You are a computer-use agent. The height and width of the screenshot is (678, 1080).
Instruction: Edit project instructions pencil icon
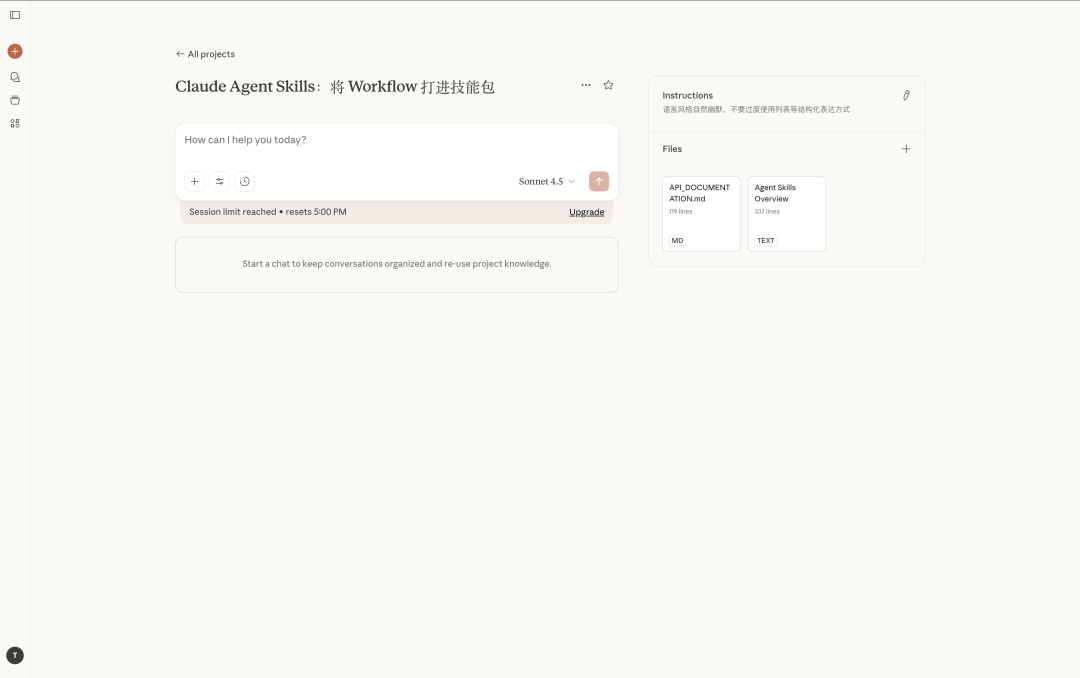pyautogui.click(x=906, y=96)
